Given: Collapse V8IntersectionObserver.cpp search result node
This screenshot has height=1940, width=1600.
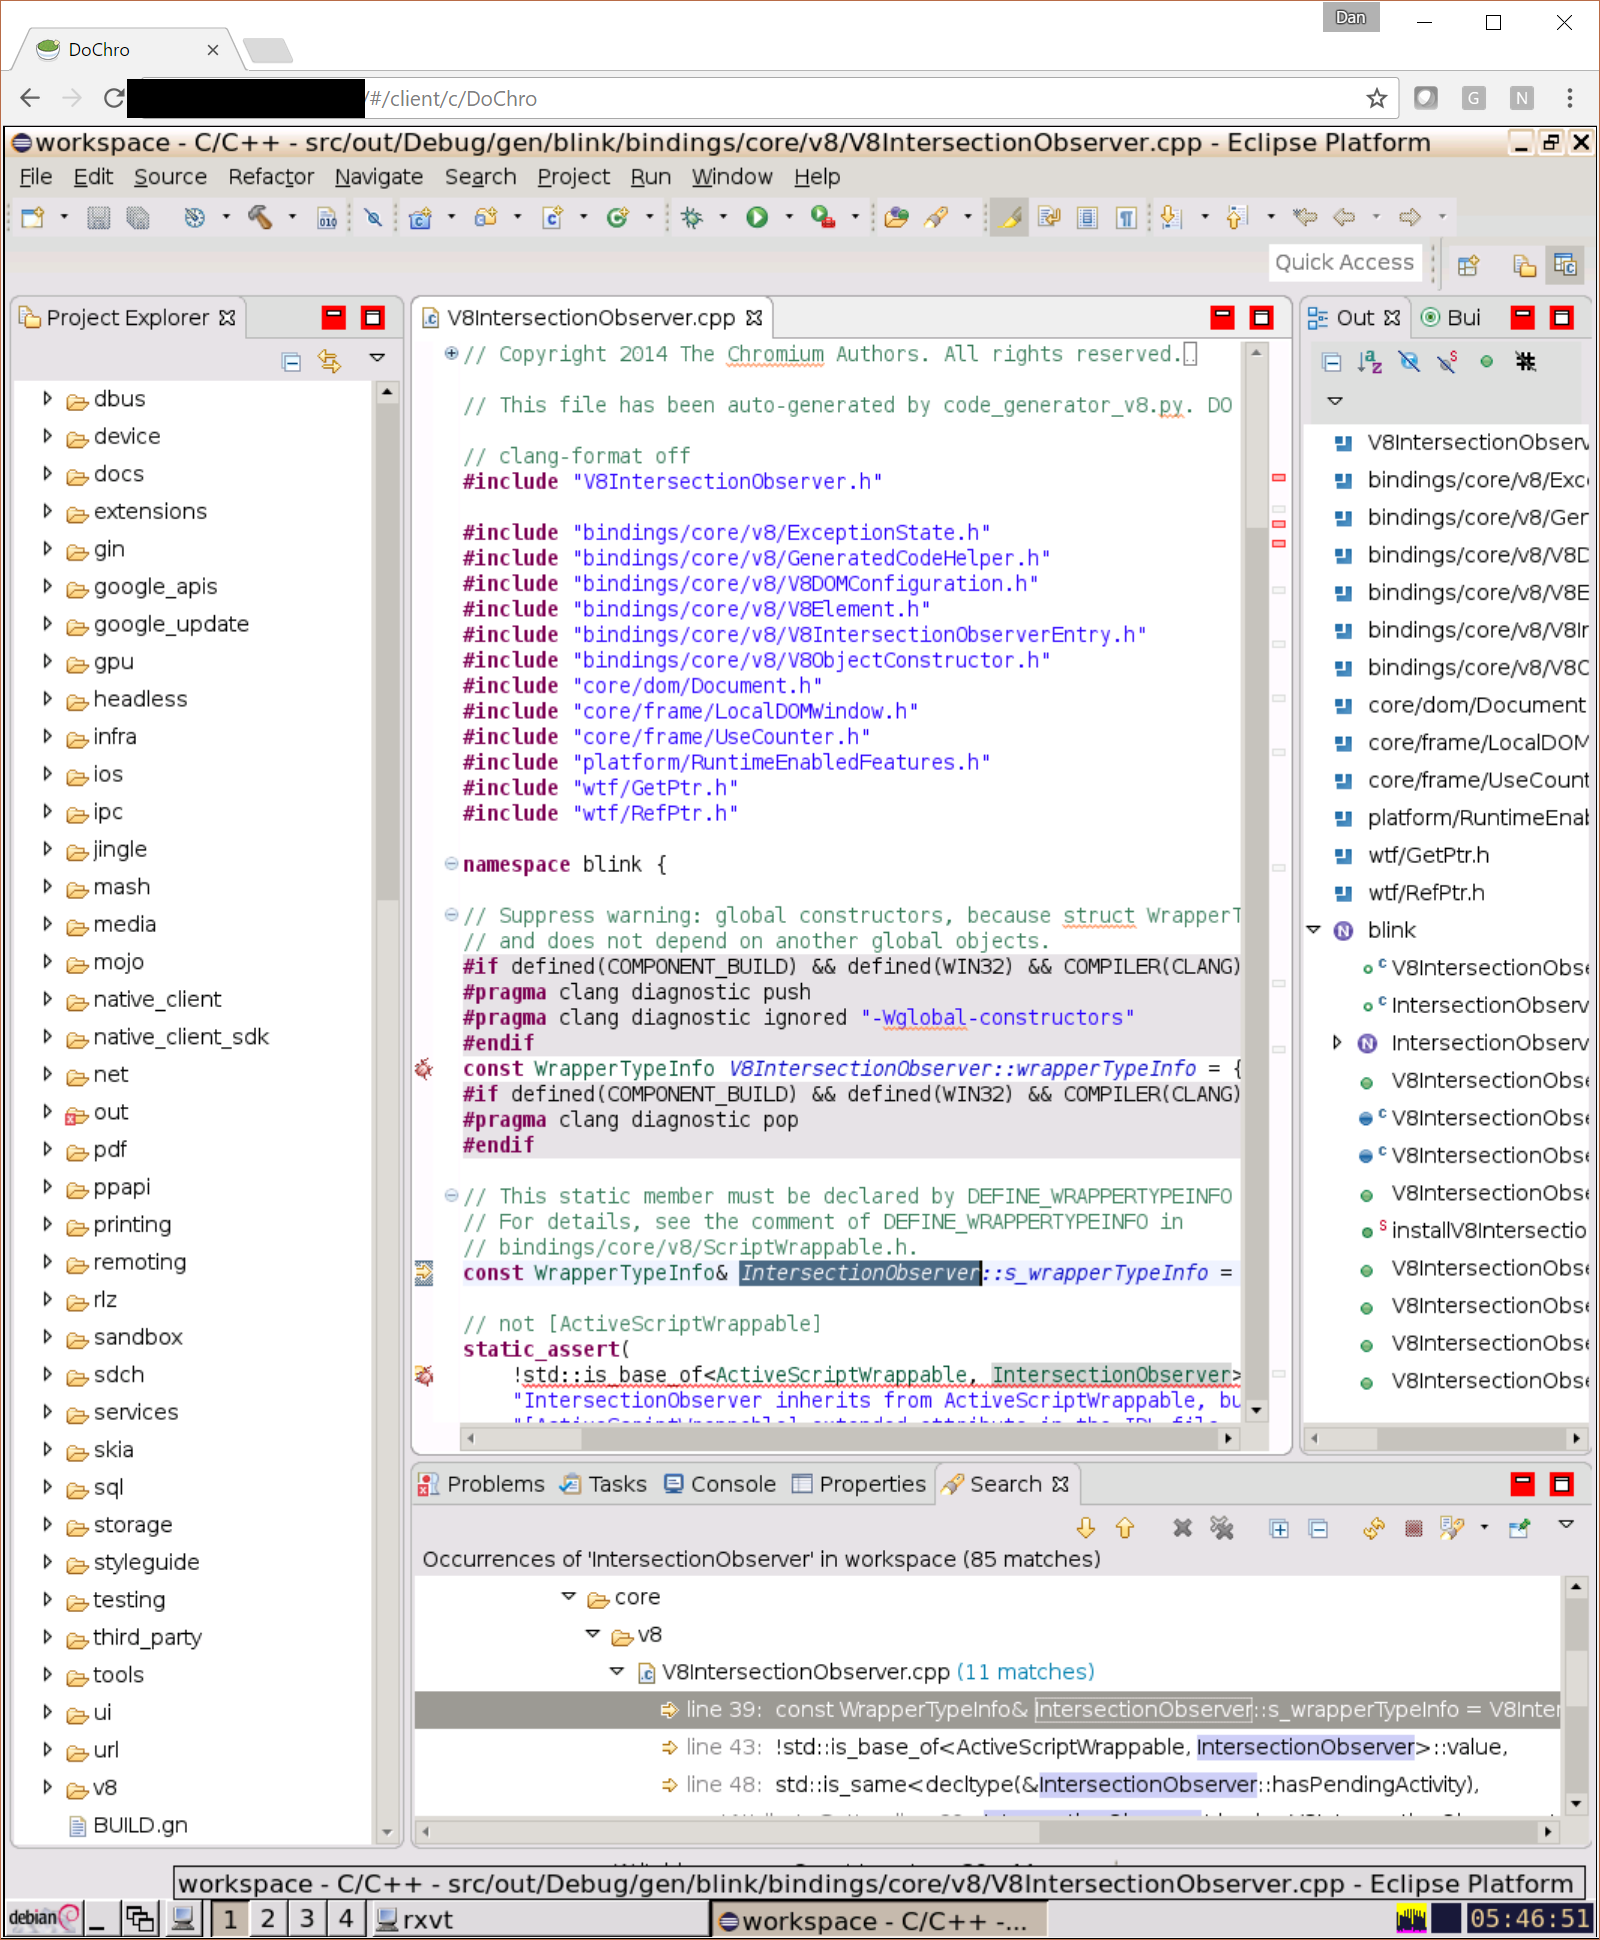Looking at the screenshot, I should tap(617, 1672).
